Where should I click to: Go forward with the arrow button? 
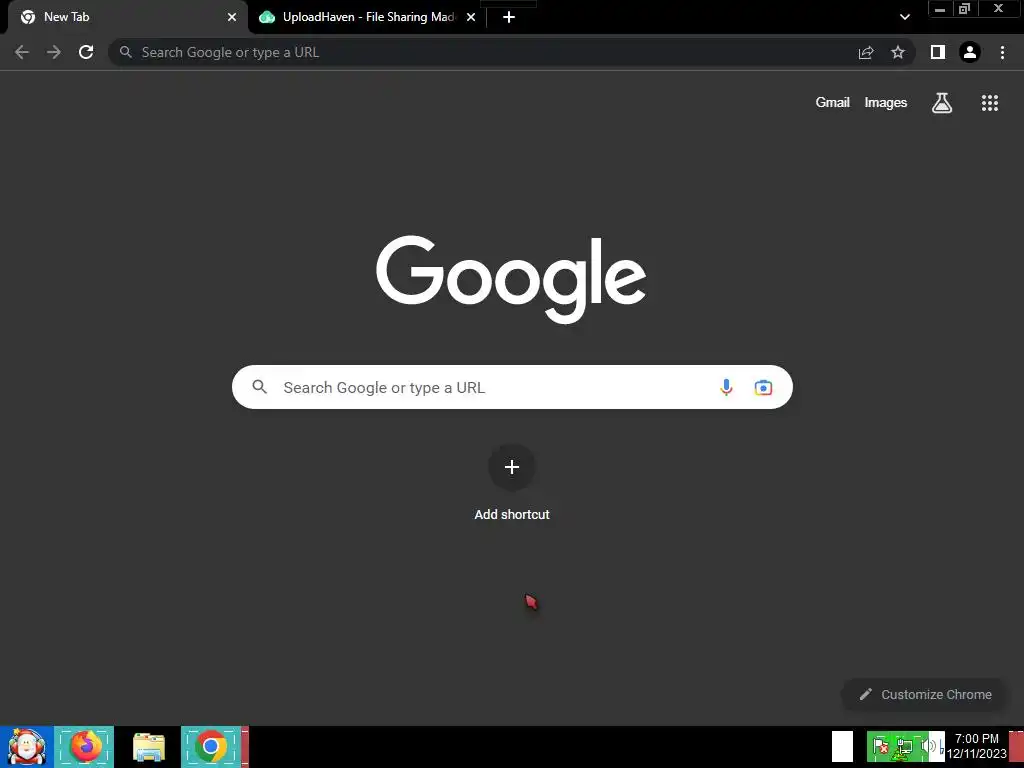click(54, 52)
